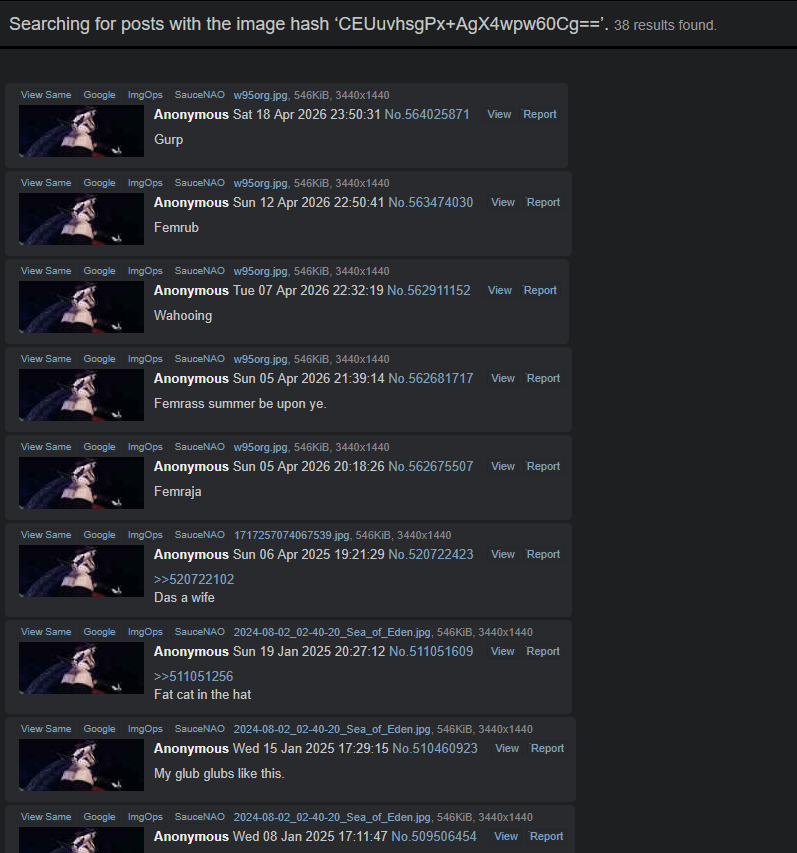Open View Same link for post 564025871
Viewport: 797px width, 853px height.
click(46, 95)
